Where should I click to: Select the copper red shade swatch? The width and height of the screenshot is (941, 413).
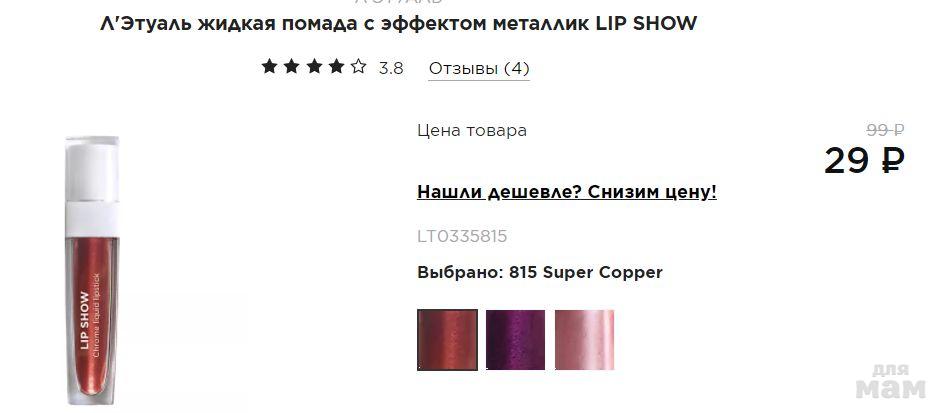pyautogui.click(x=447, y=340)
